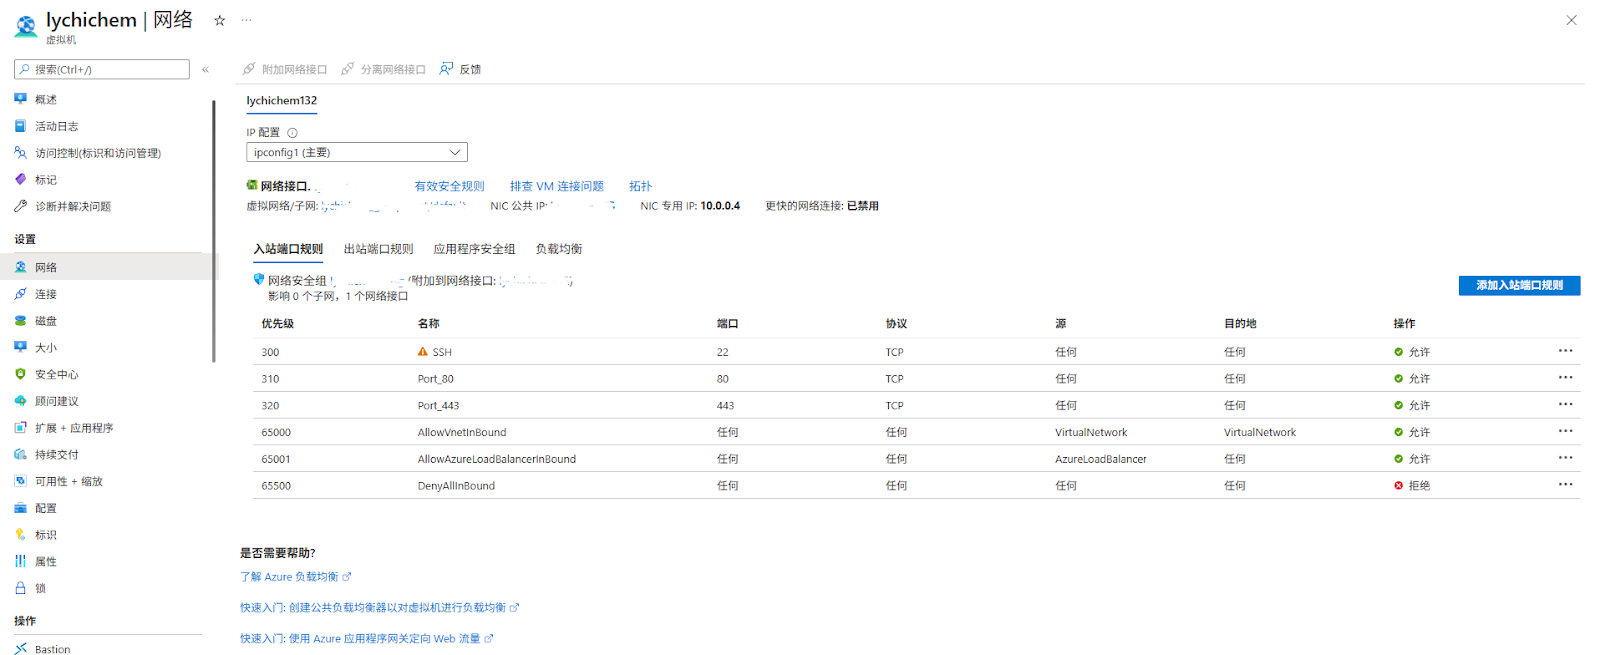Sort by 优先级 column header
1600x655 pixels.
[x=278, y=324]
